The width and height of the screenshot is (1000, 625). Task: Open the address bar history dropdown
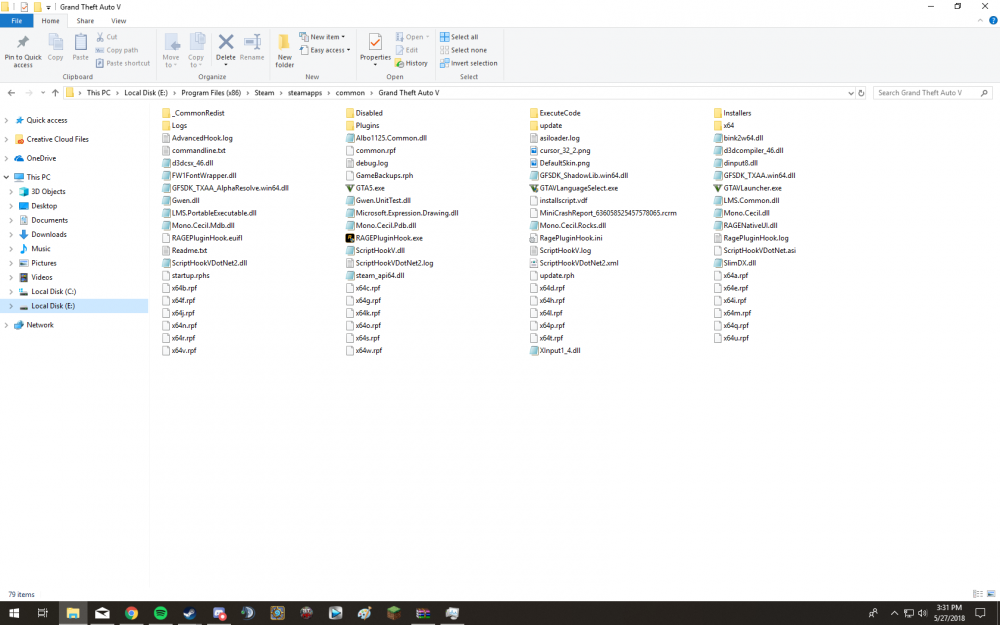pyautogui.click(x=850, y=93)
